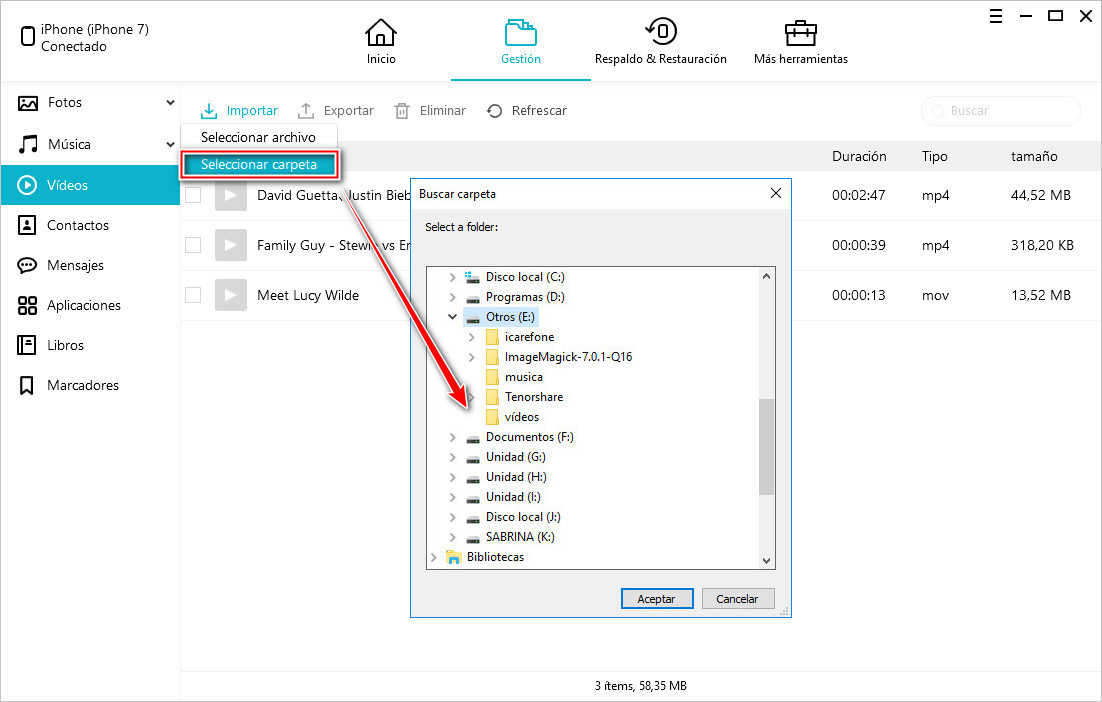
Task: Click the vídeos folder icon in tree
Action: click(492, 417)
